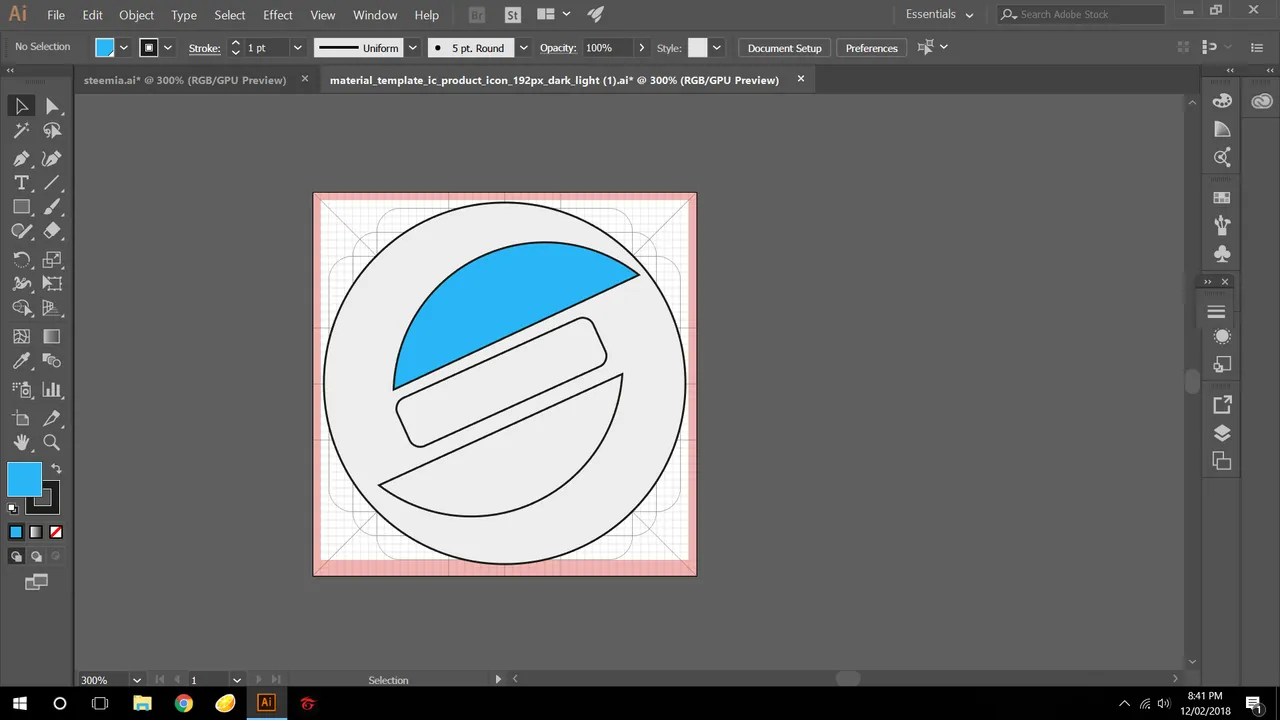Viewport: 1280px width, 720px height.
Task: Open the File menu
Action: (x=56, y=15)
